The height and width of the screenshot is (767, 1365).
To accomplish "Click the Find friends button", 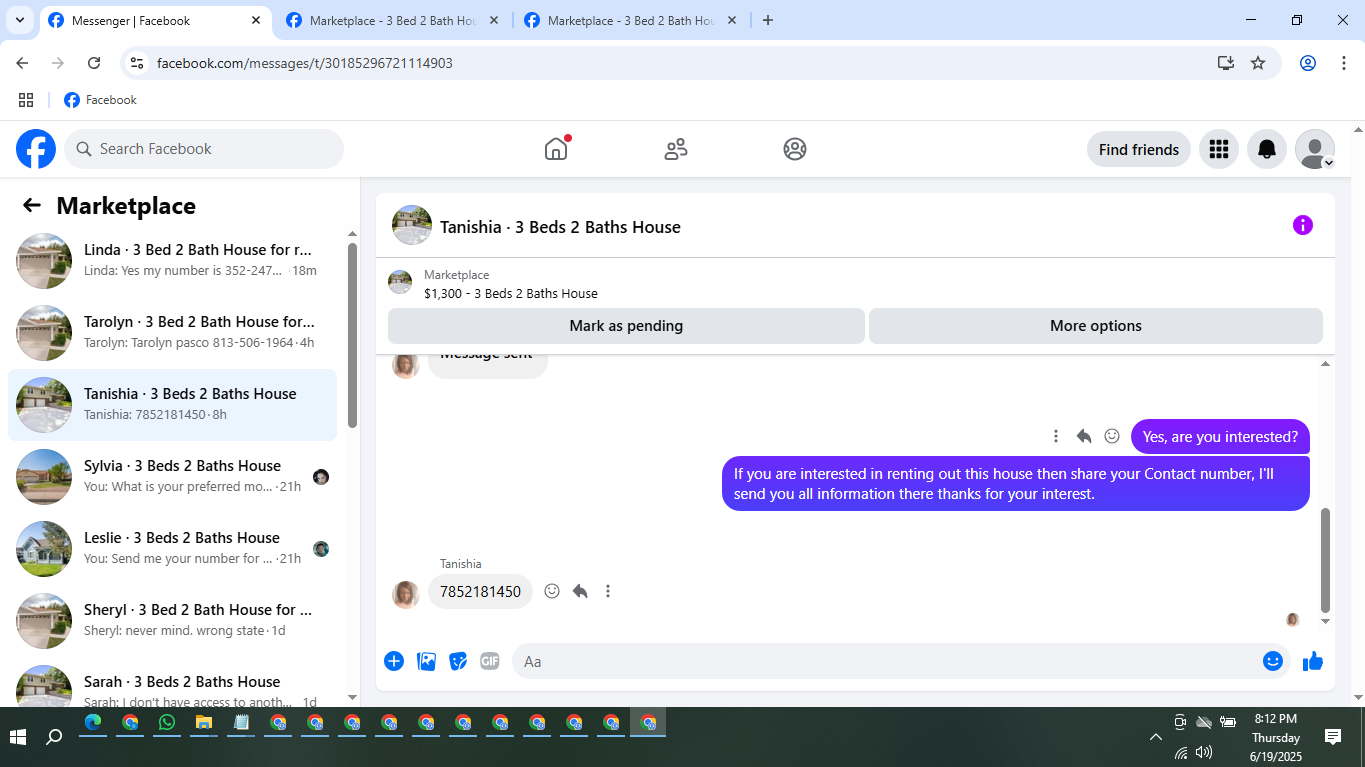I will tap(1139, 149).
